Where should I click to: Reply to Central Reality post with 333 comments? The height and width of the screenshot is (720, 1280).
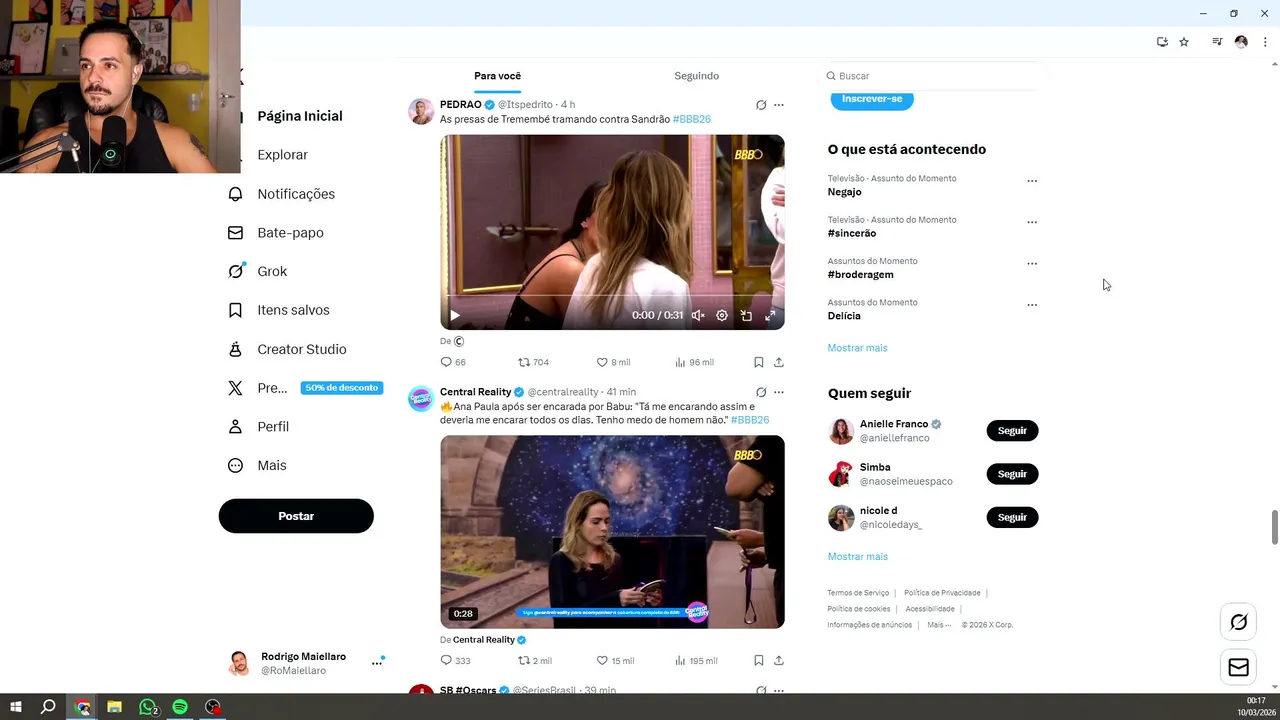[x=446, y=660]
